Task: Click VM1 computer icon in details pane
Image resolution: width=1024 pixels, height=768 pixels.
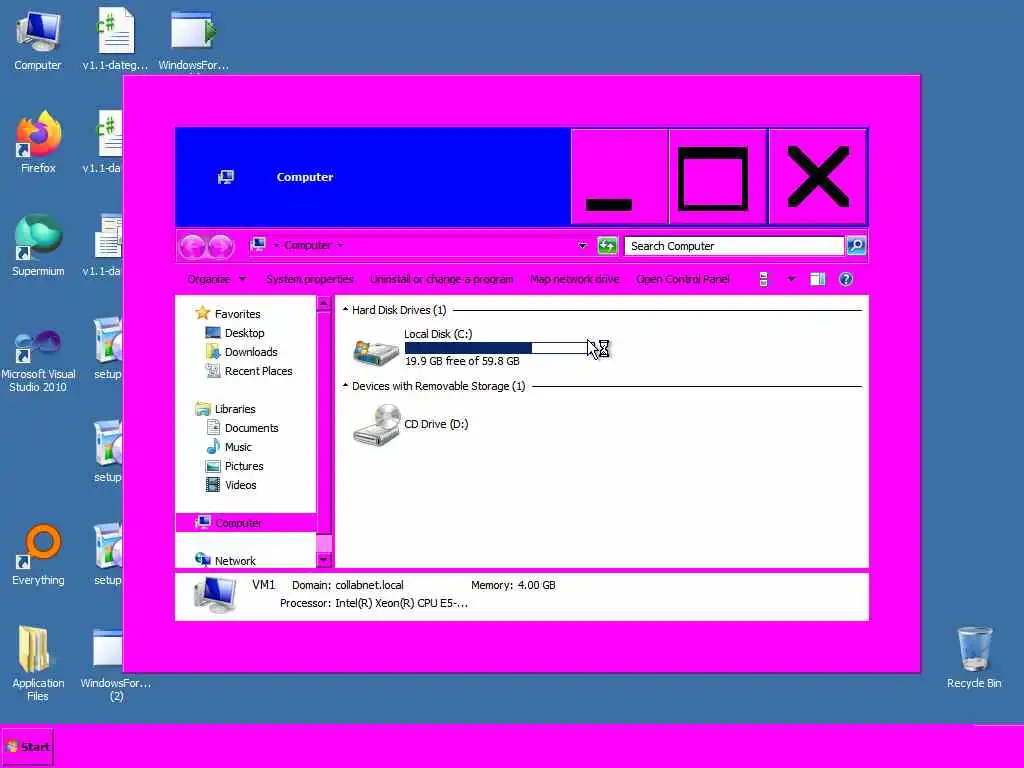Action: [216, 594]
